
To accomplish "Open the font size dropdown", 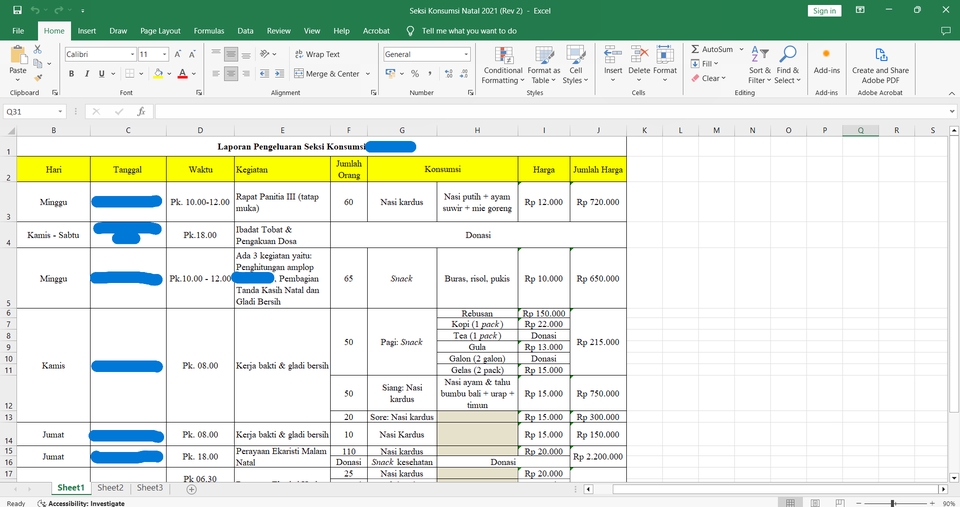I will 165,54.
